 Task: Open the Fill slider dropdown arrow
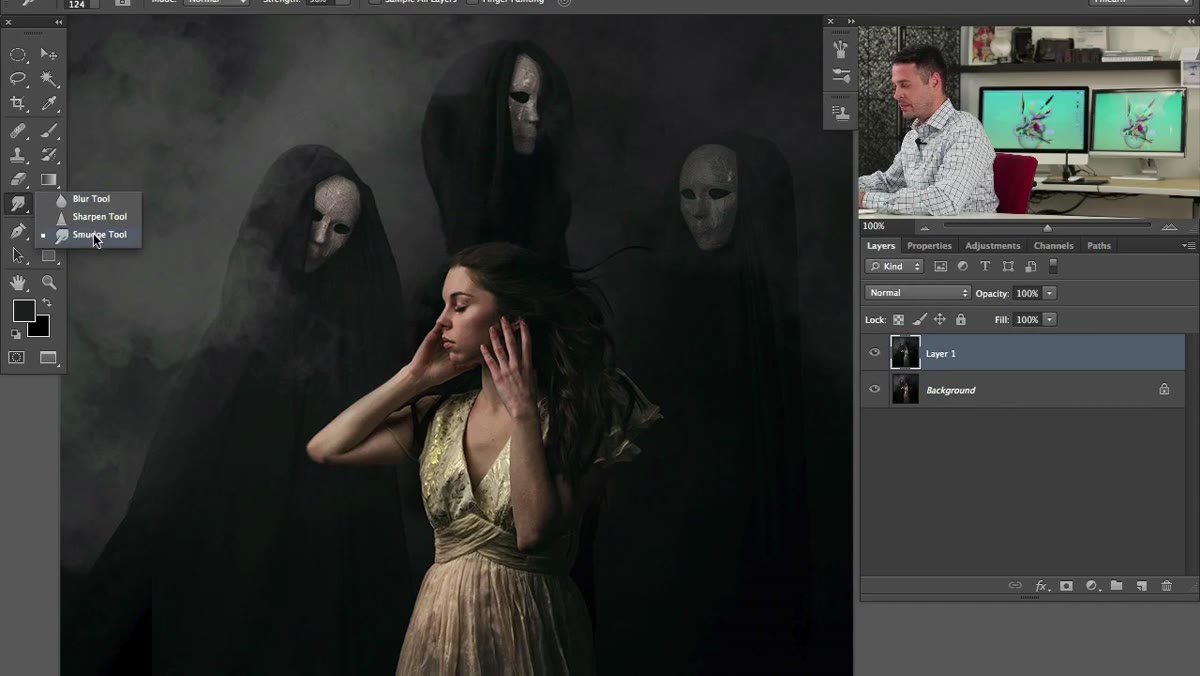coord(1049,320)
